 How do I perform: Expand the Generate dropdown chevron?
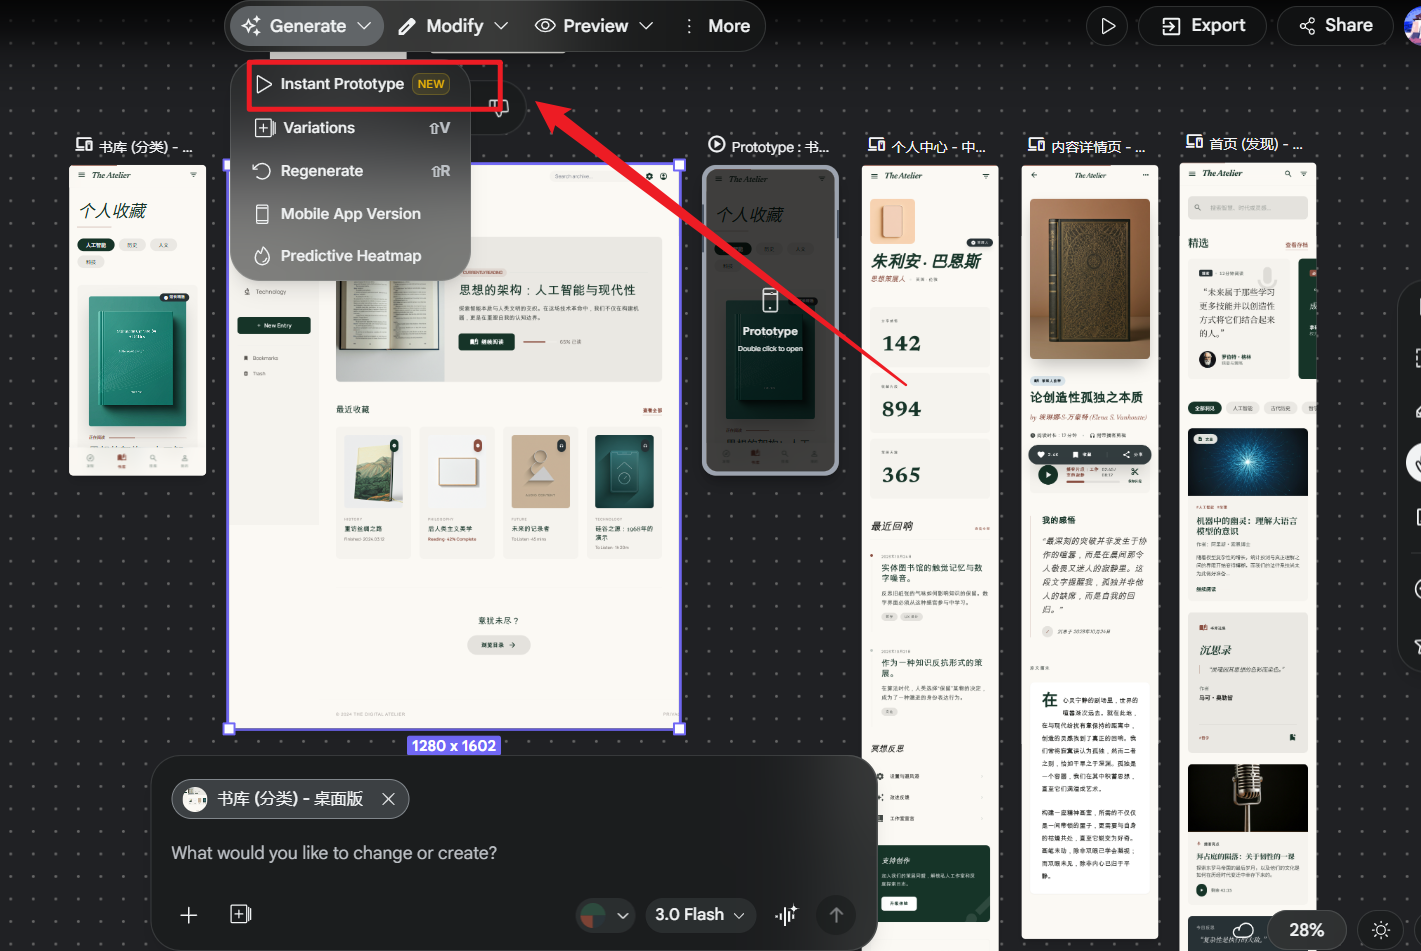[365, 26]
